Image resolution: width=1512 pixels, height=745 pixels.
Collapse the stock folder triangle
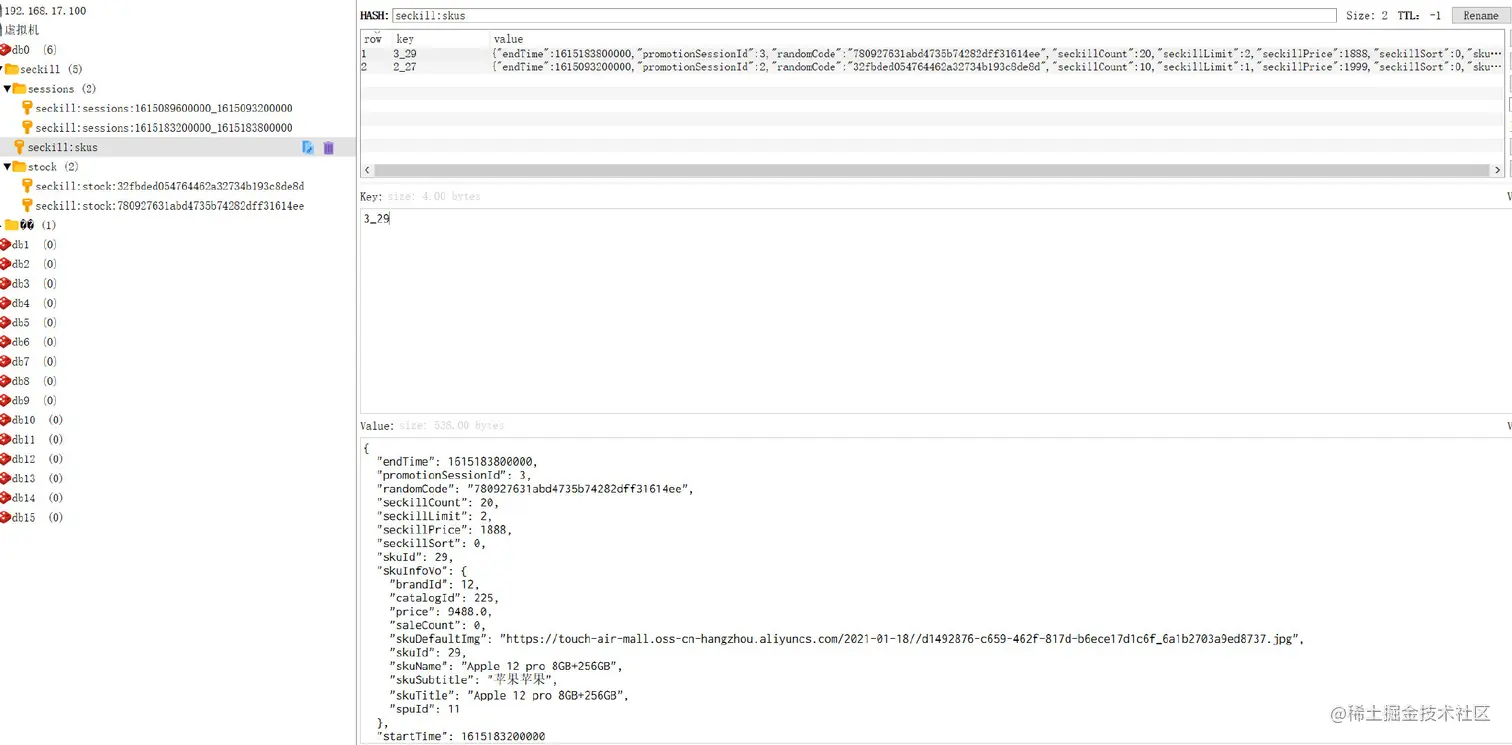7,166
